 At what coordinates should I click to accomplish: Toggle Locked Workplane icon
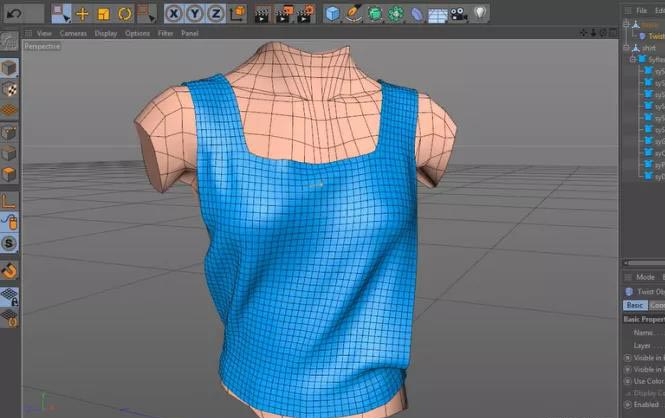pos(9,296)
